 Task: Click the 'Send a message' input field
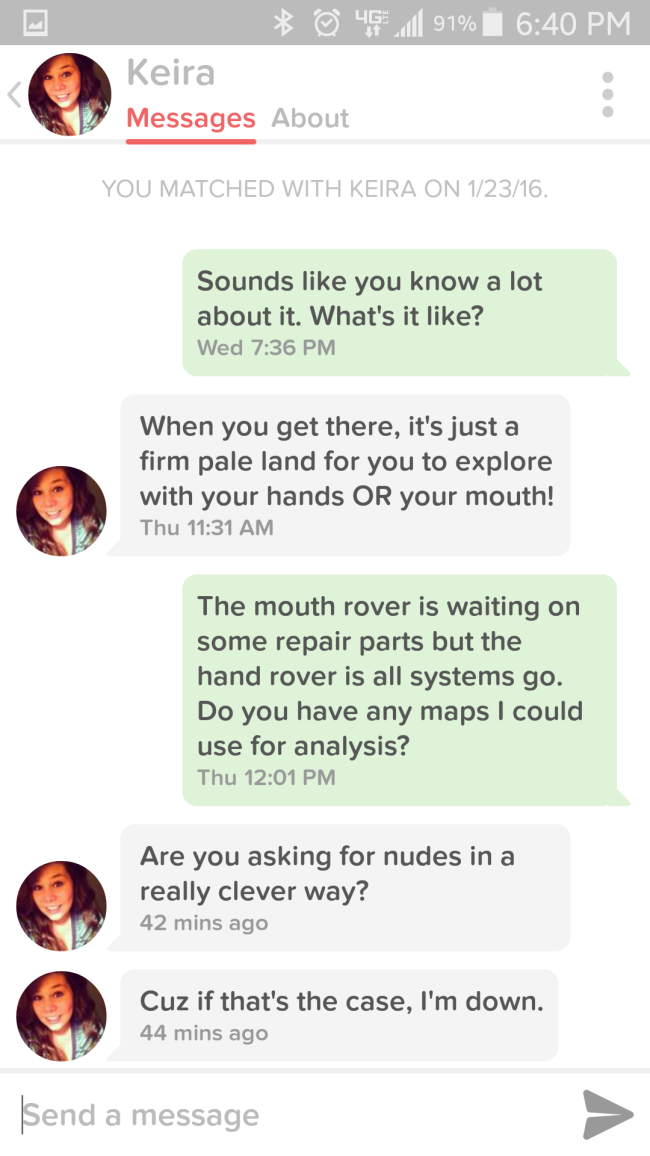(x=295, y=1115)
